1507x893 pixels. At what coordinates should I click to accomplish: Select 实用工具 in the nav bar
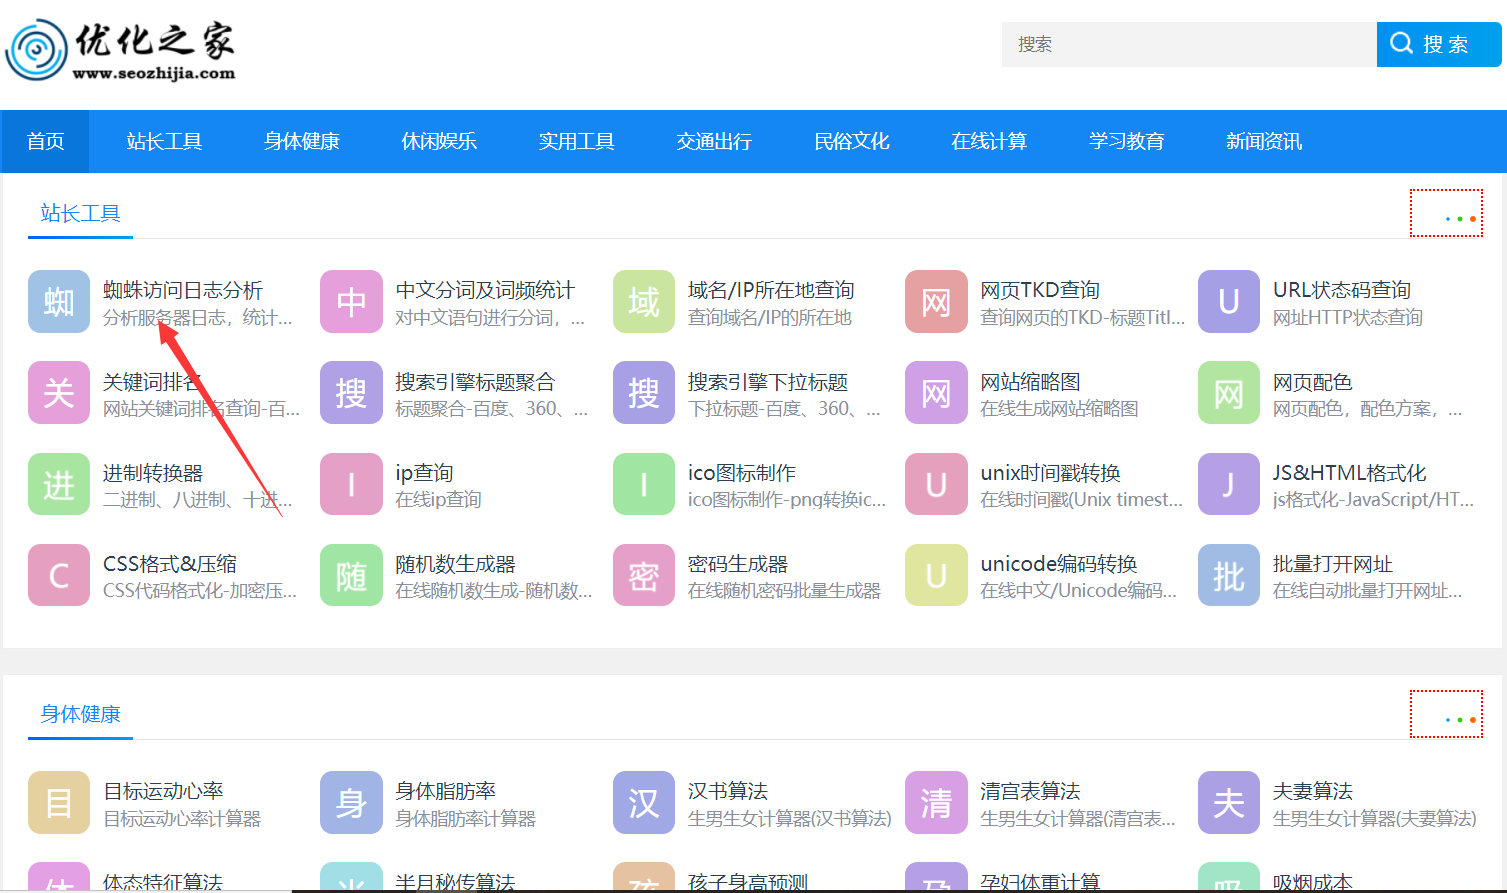tap(576, 141)
